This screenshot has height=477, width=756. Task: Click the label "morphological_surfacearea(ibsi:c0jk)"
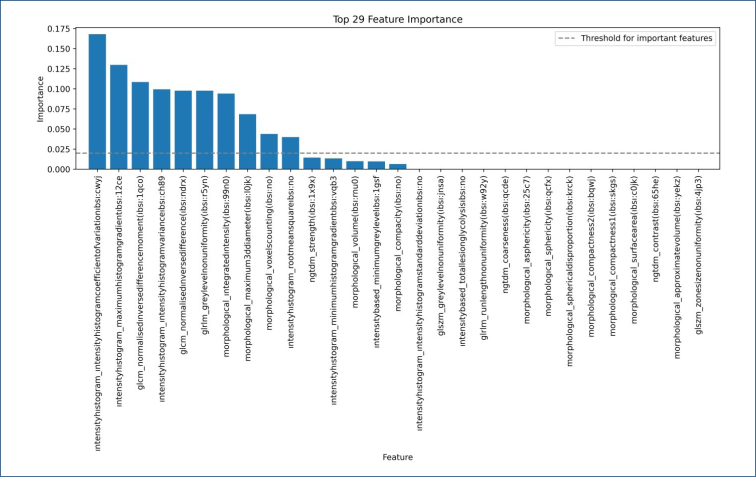point(634,250)
